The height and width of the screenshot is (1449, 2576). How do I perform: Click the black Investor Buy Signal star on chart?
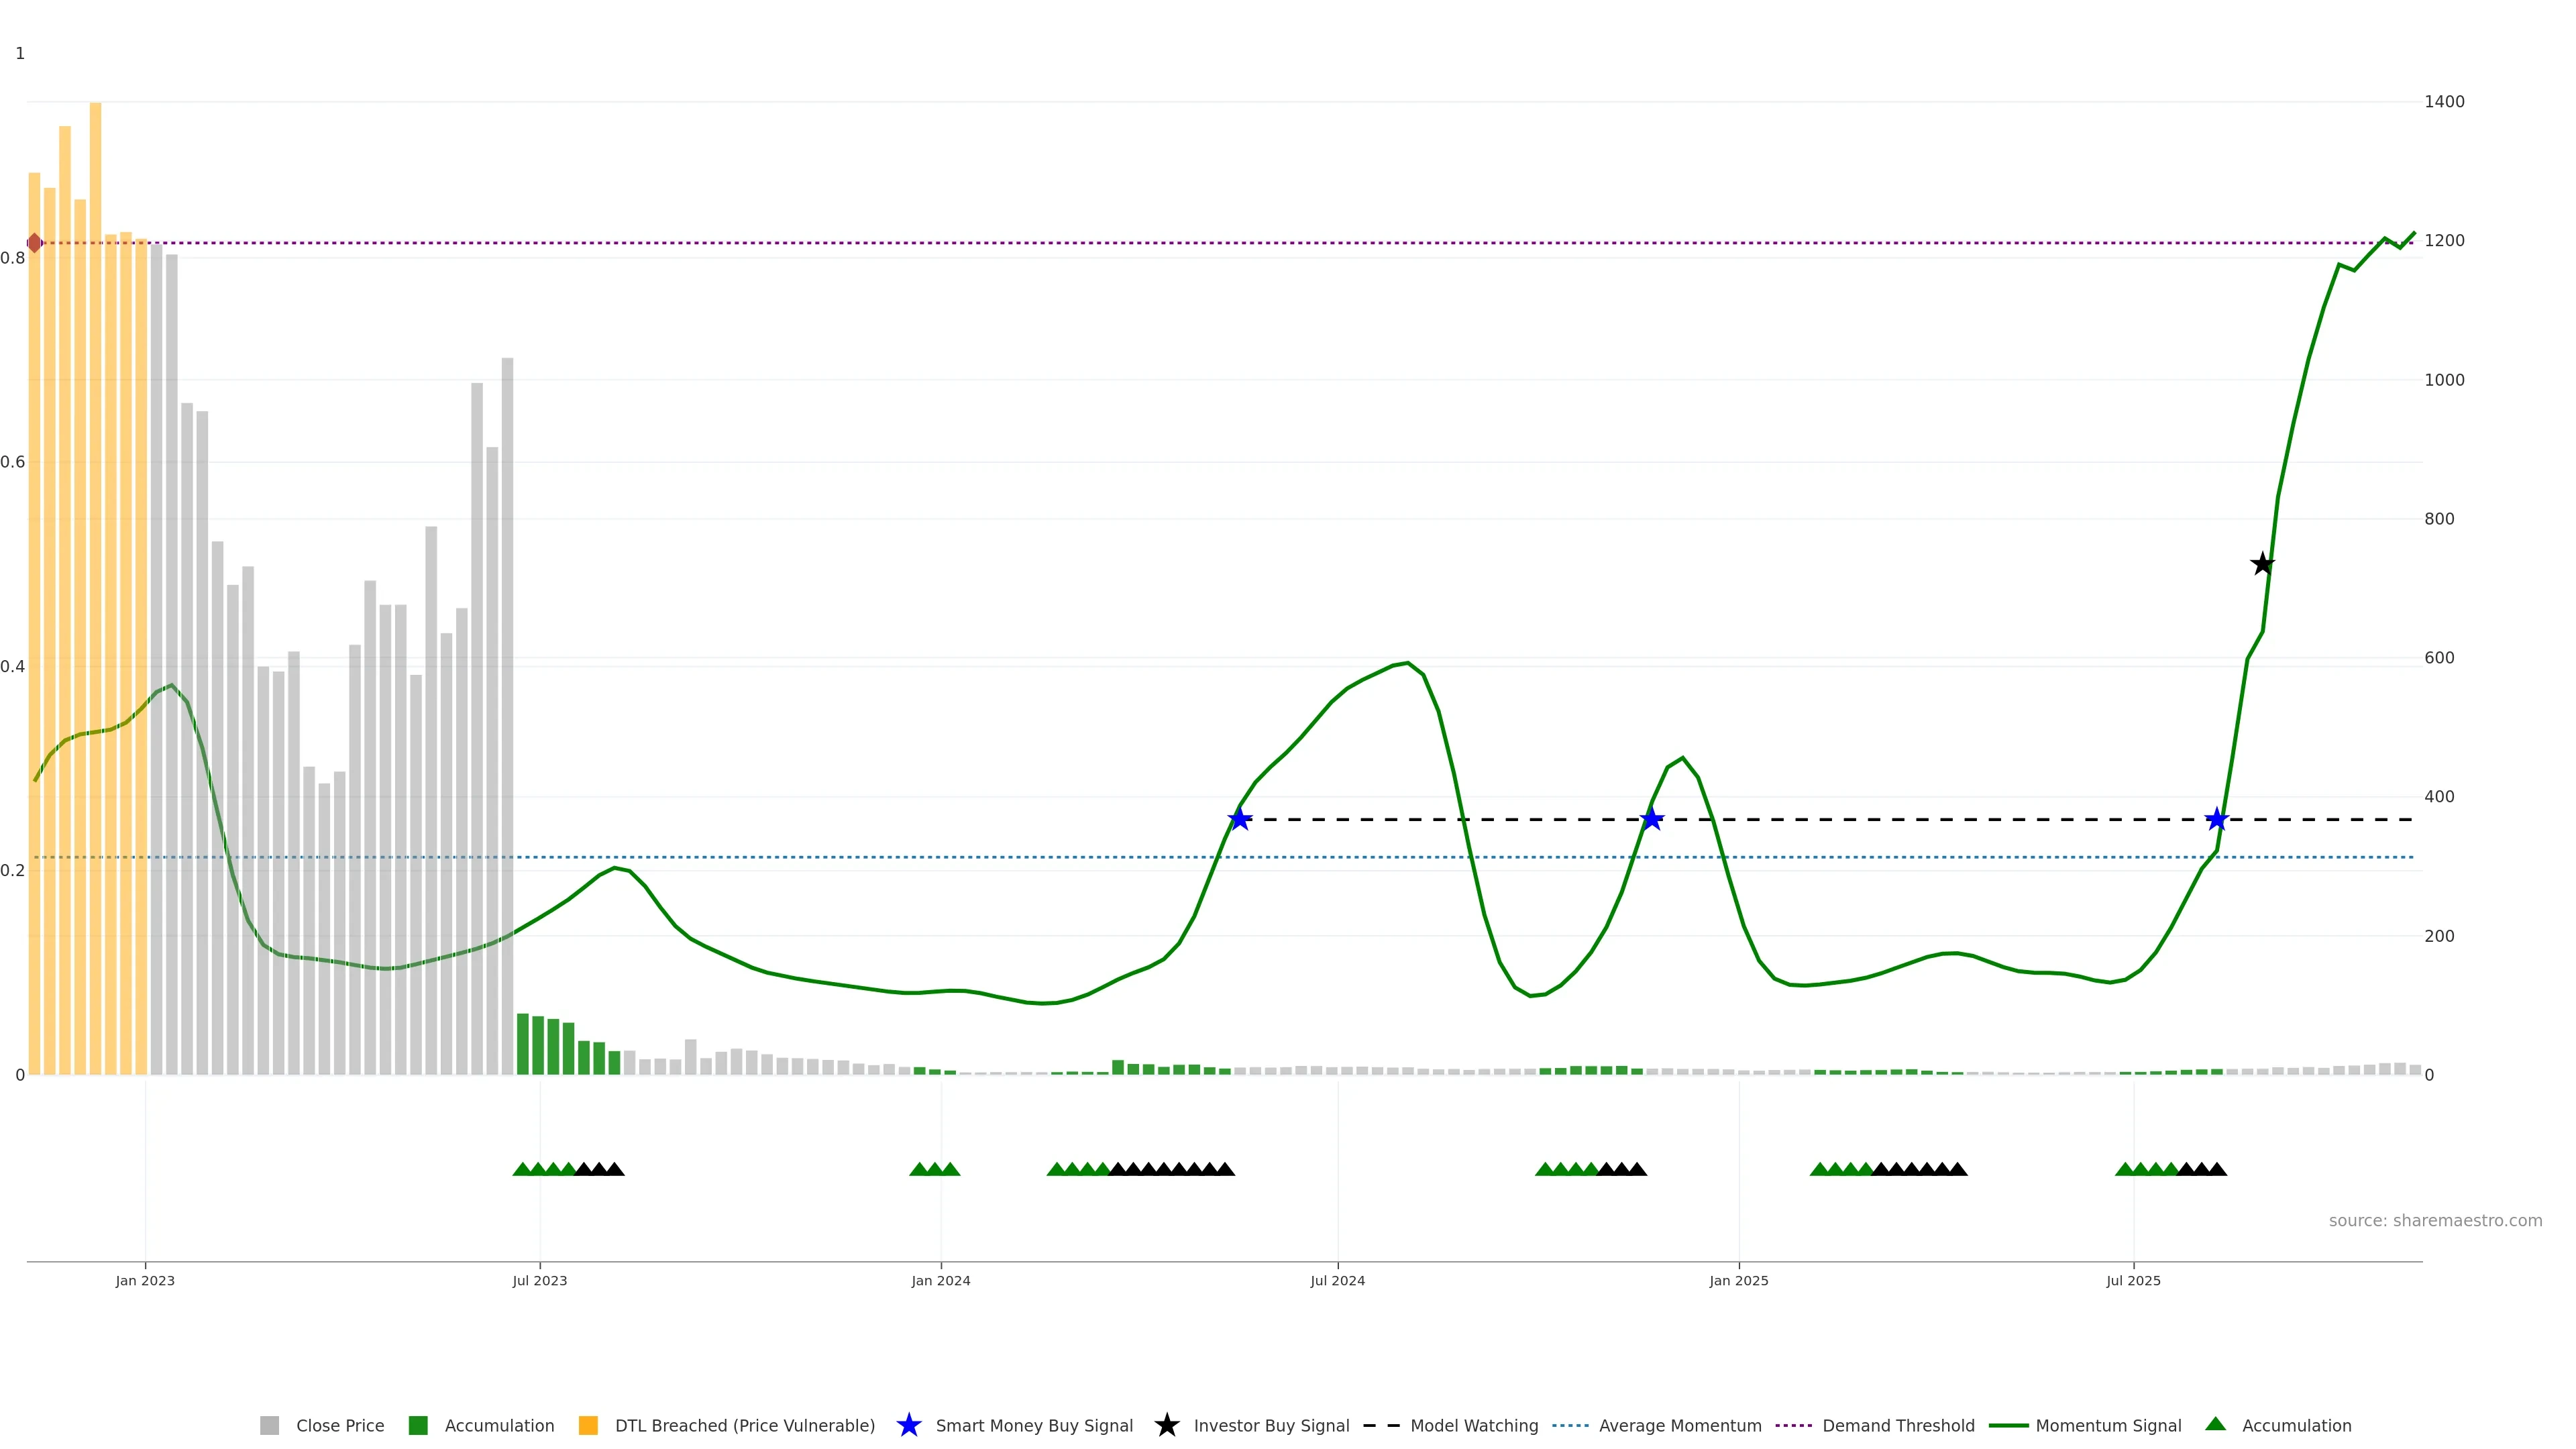[x=2262, y=564]
